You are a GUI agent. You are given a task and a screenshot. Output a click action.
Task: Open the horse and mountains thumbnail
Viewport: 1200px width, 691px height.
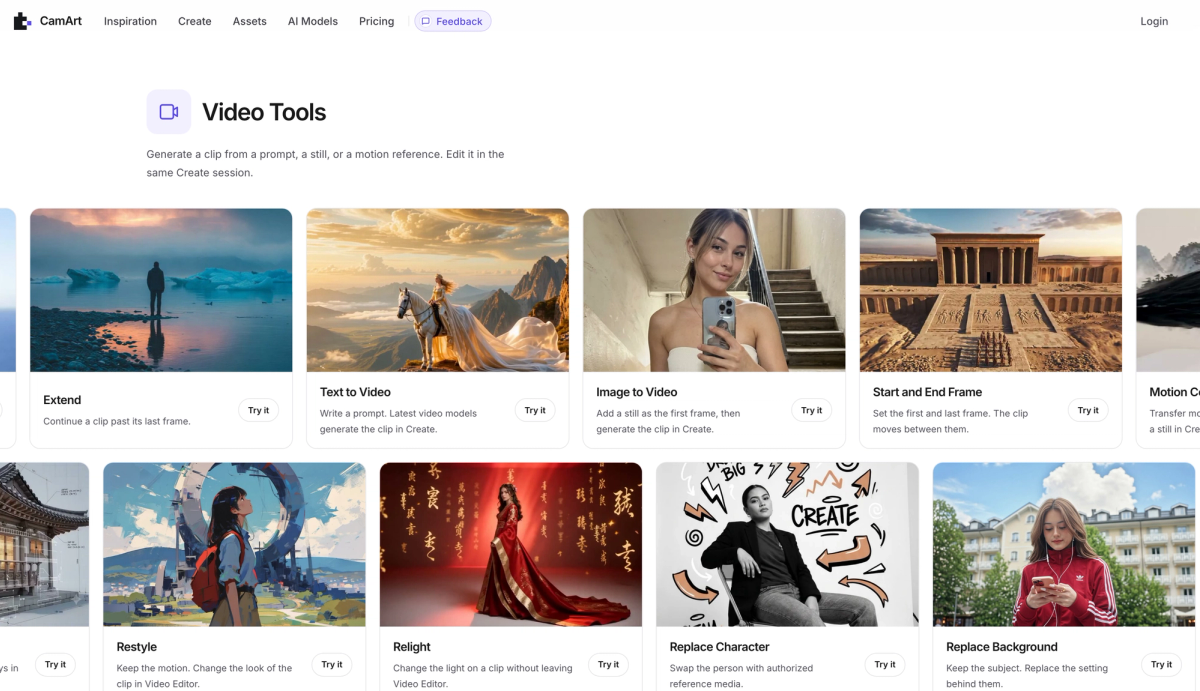[438, 290]
